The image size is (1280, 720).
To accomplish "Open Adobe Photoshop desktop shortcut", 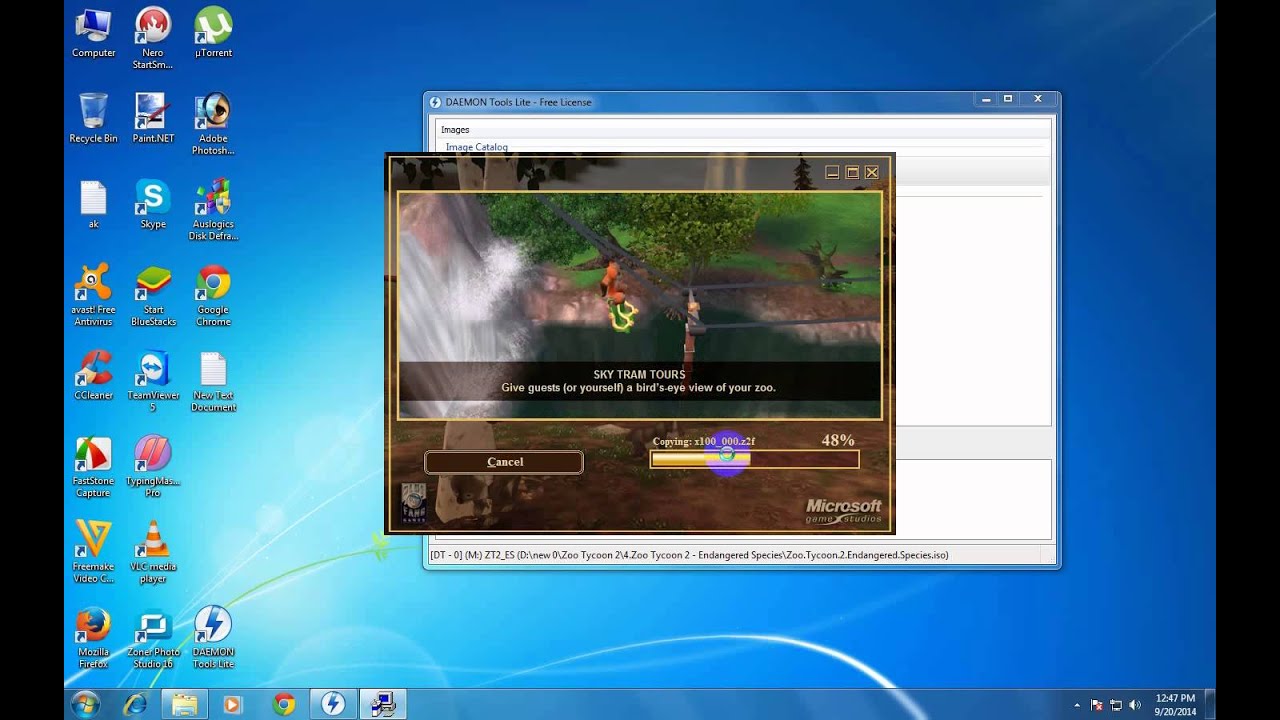I will pos(212,124).
